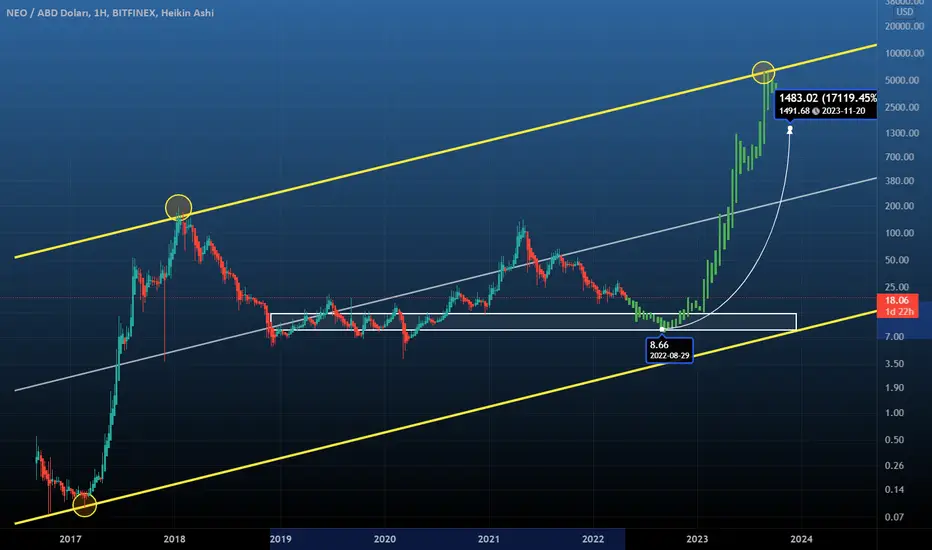The height and width of the screenshot is (550, 932).
Task: Click the 2018 label on time axis
Action: pos(174,539)
